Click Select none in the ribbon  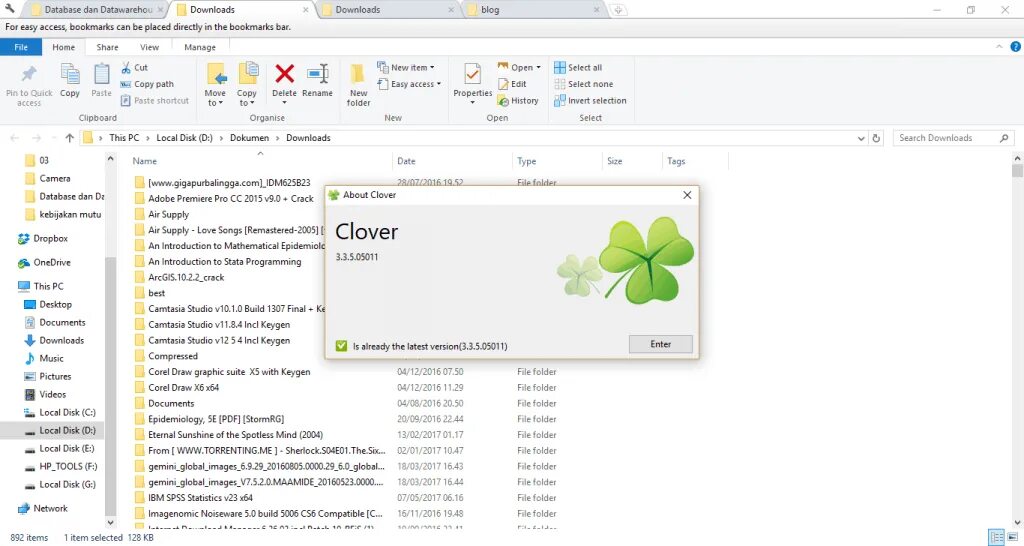584,84
